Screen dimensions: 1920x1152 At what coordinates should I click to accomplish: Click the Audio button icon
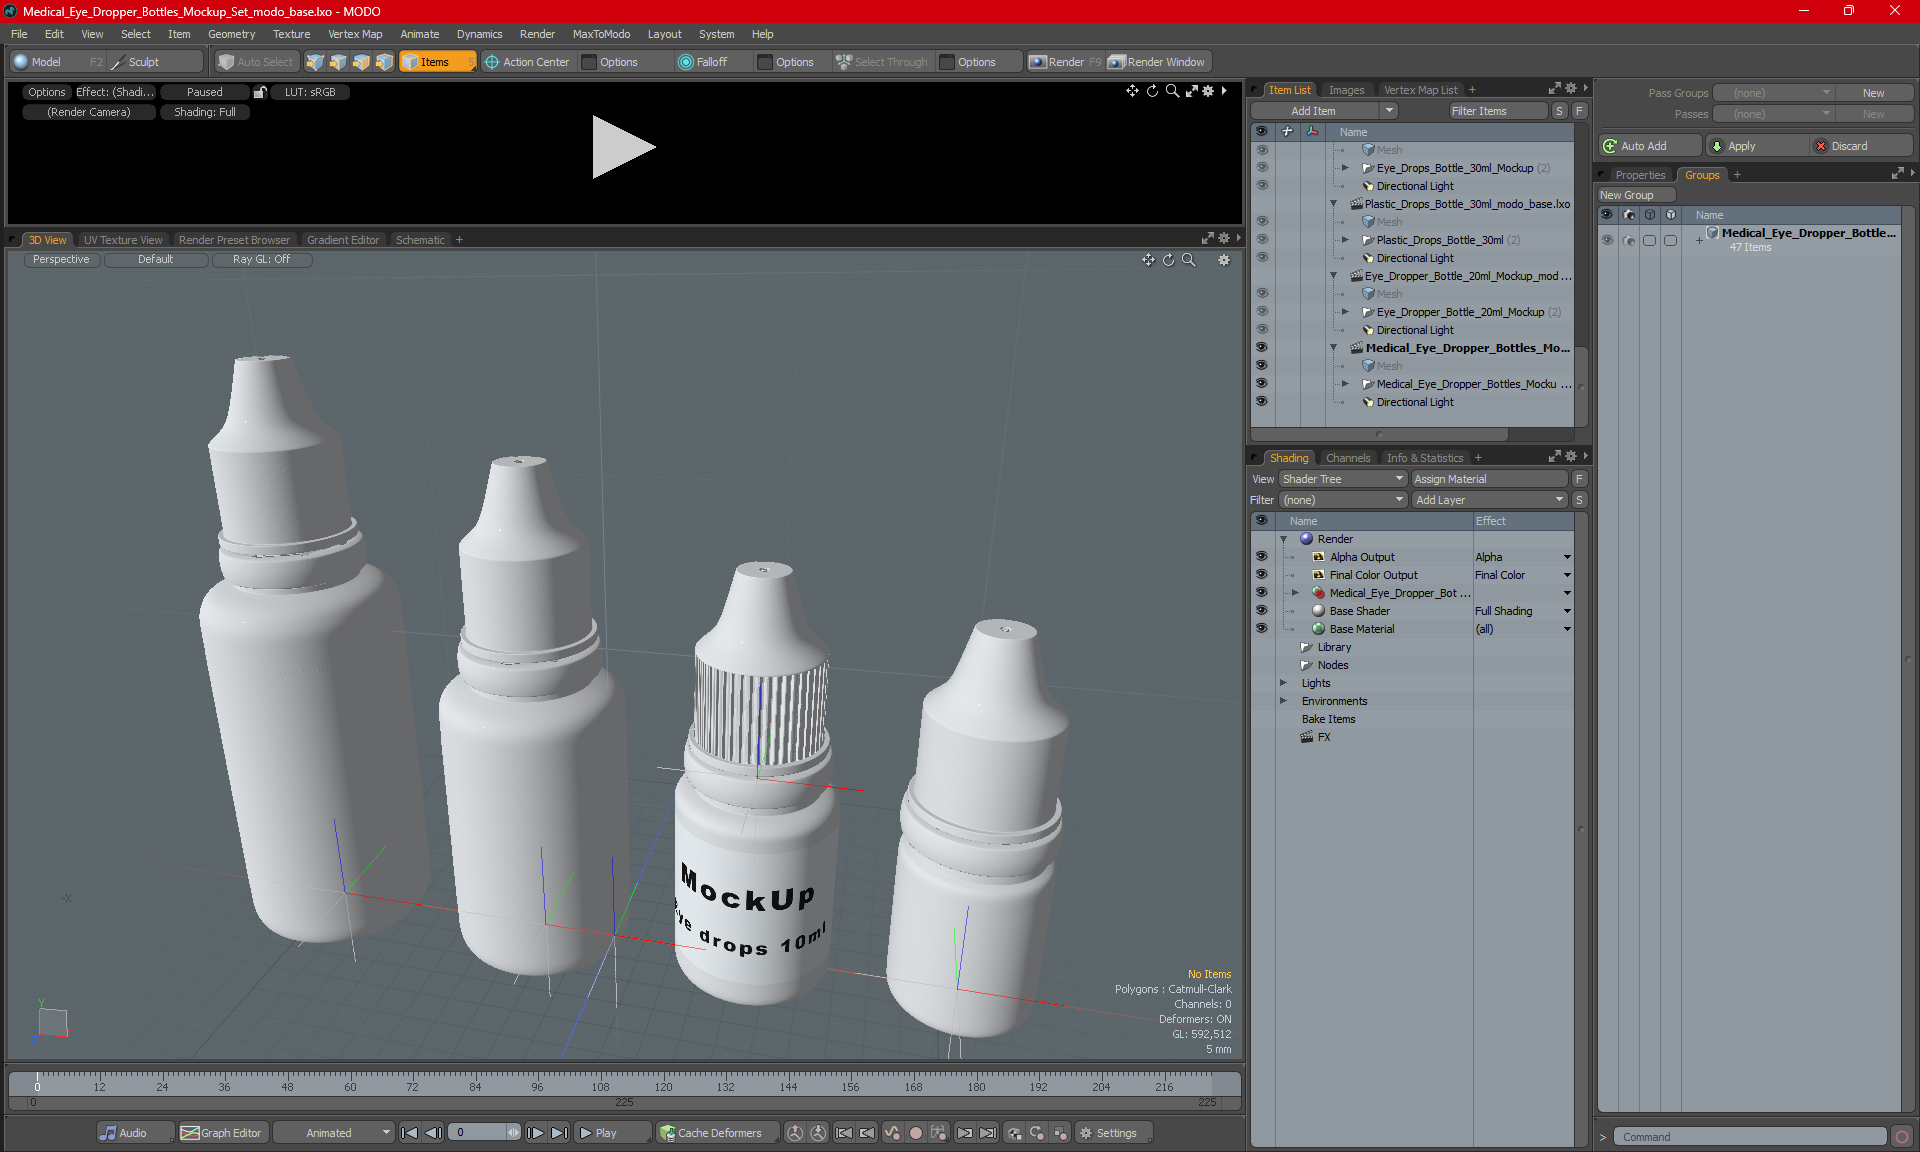click(x=108, y=1133)
